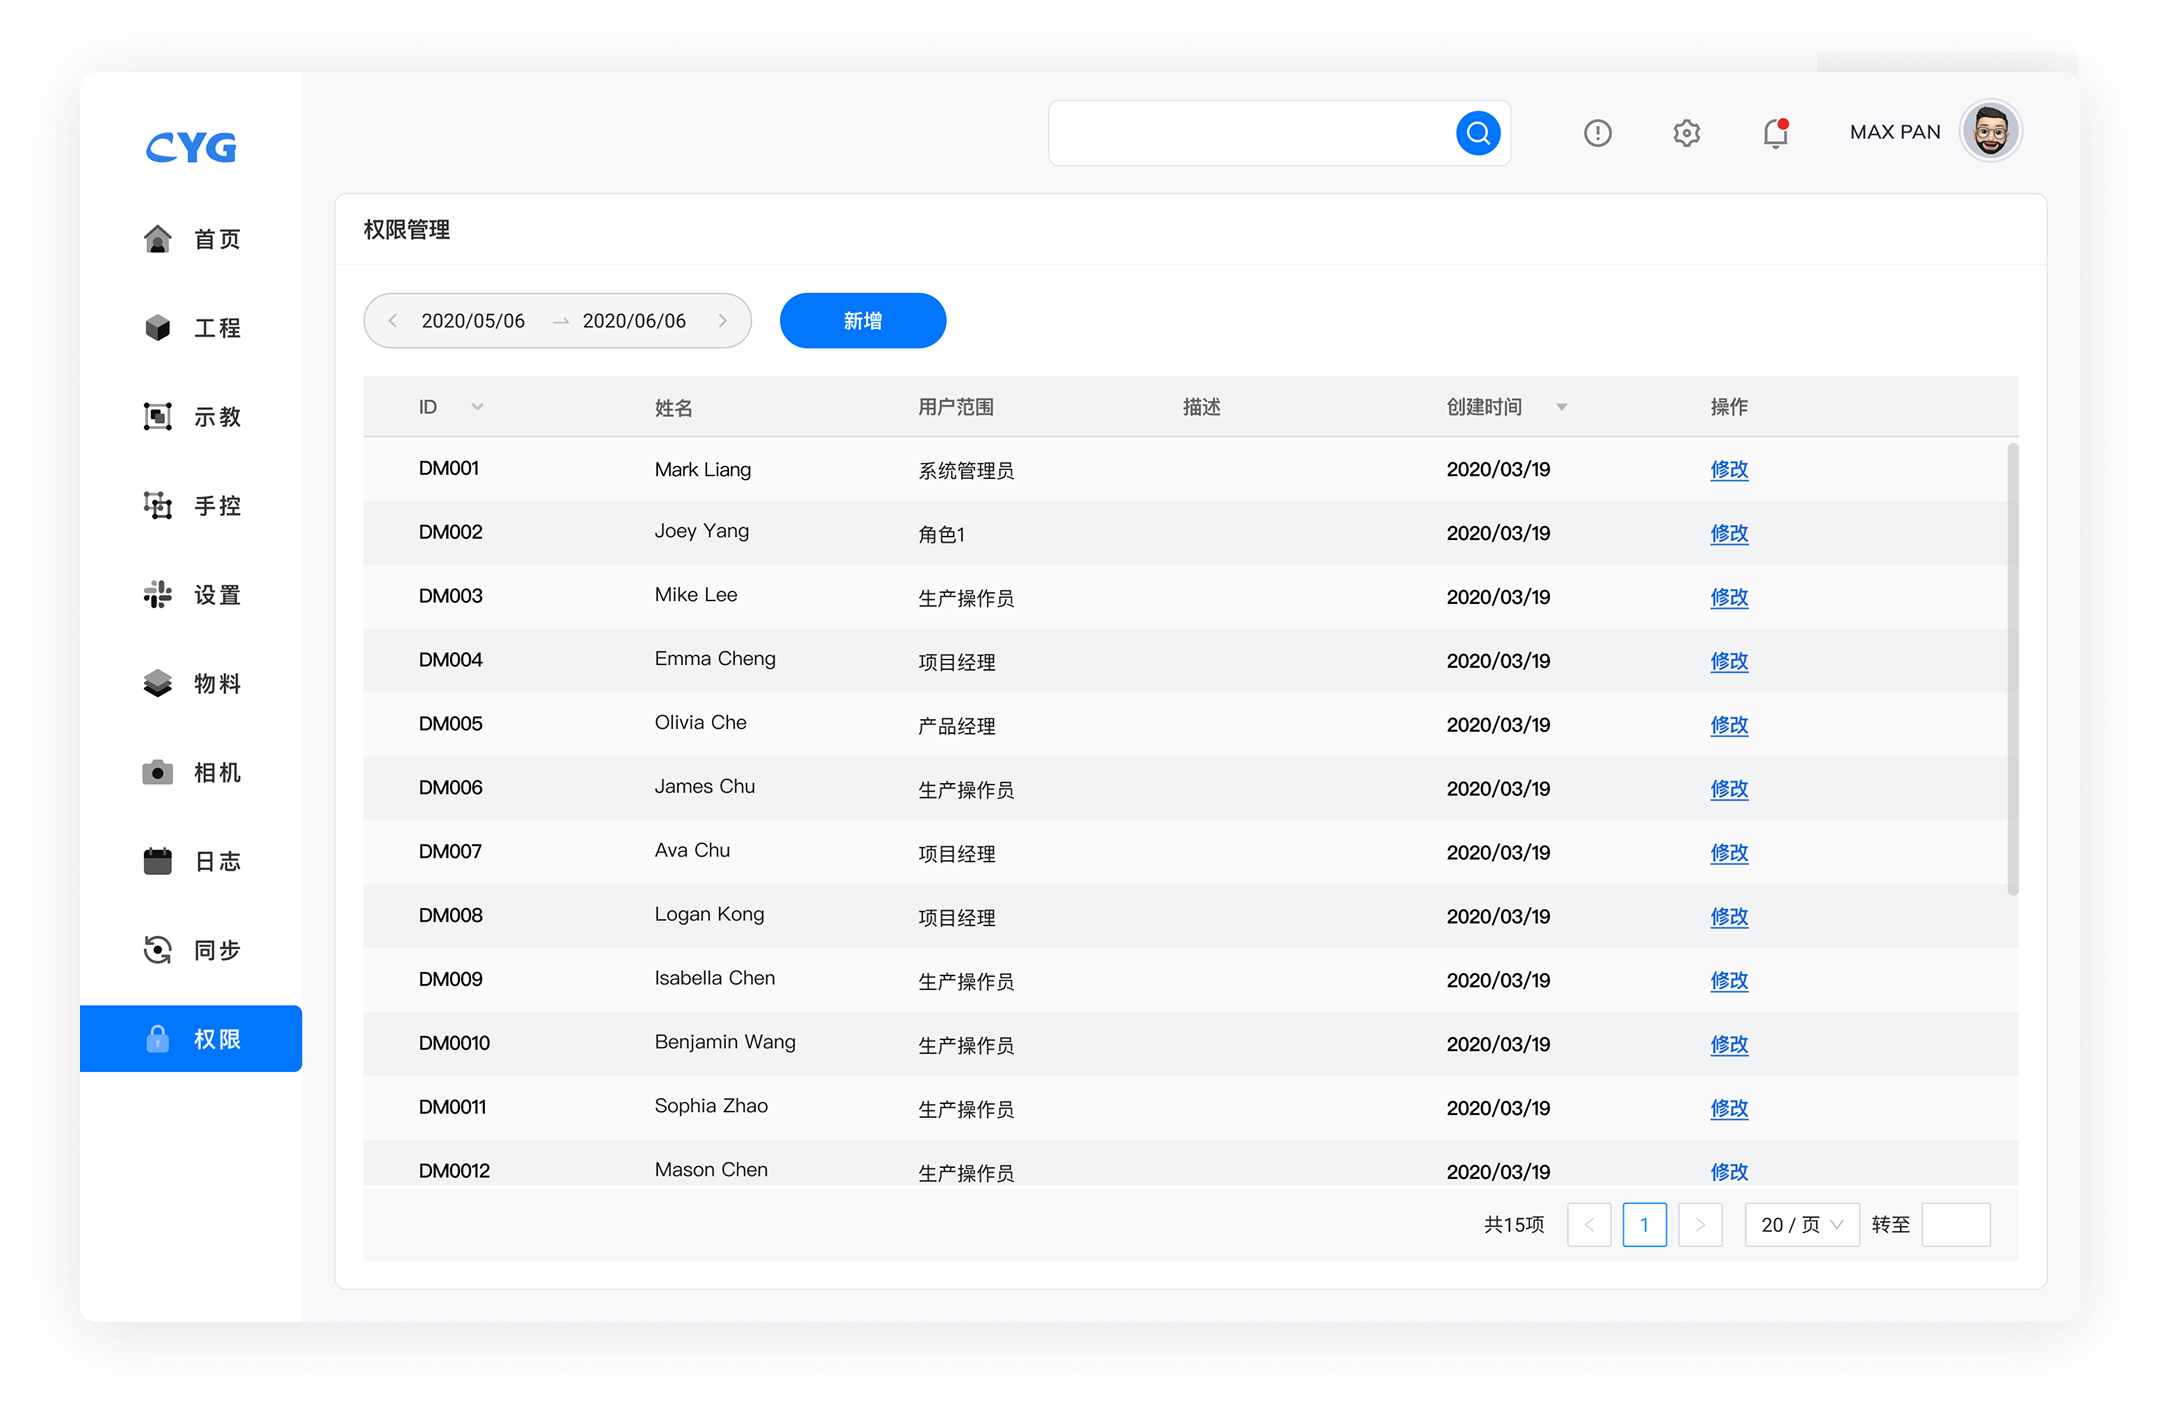Click next page arrow in pagination
Viewport: 2160px width, 1410px height.
[x=1700, y=1225]
